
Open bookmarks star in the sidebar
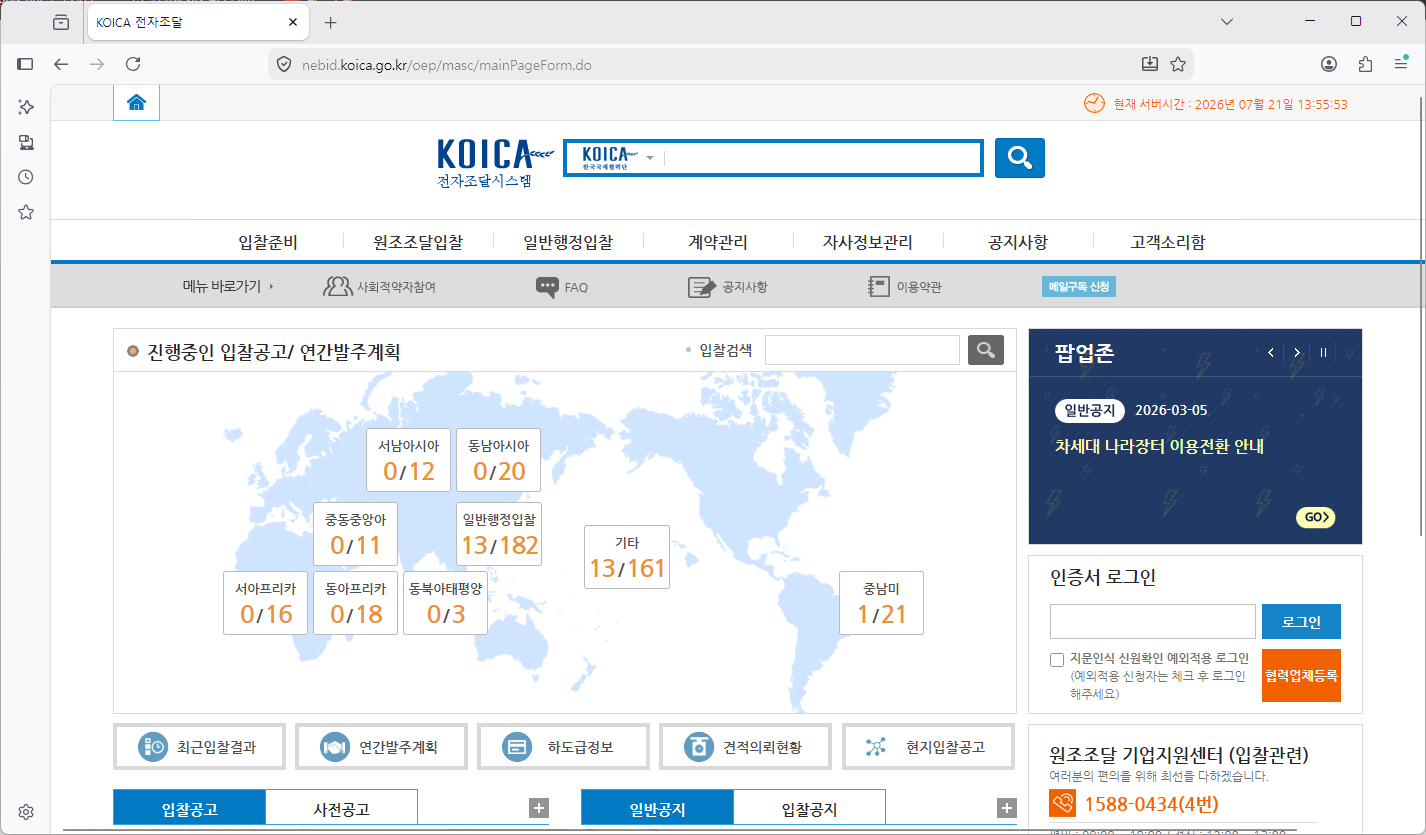(26, 212)
